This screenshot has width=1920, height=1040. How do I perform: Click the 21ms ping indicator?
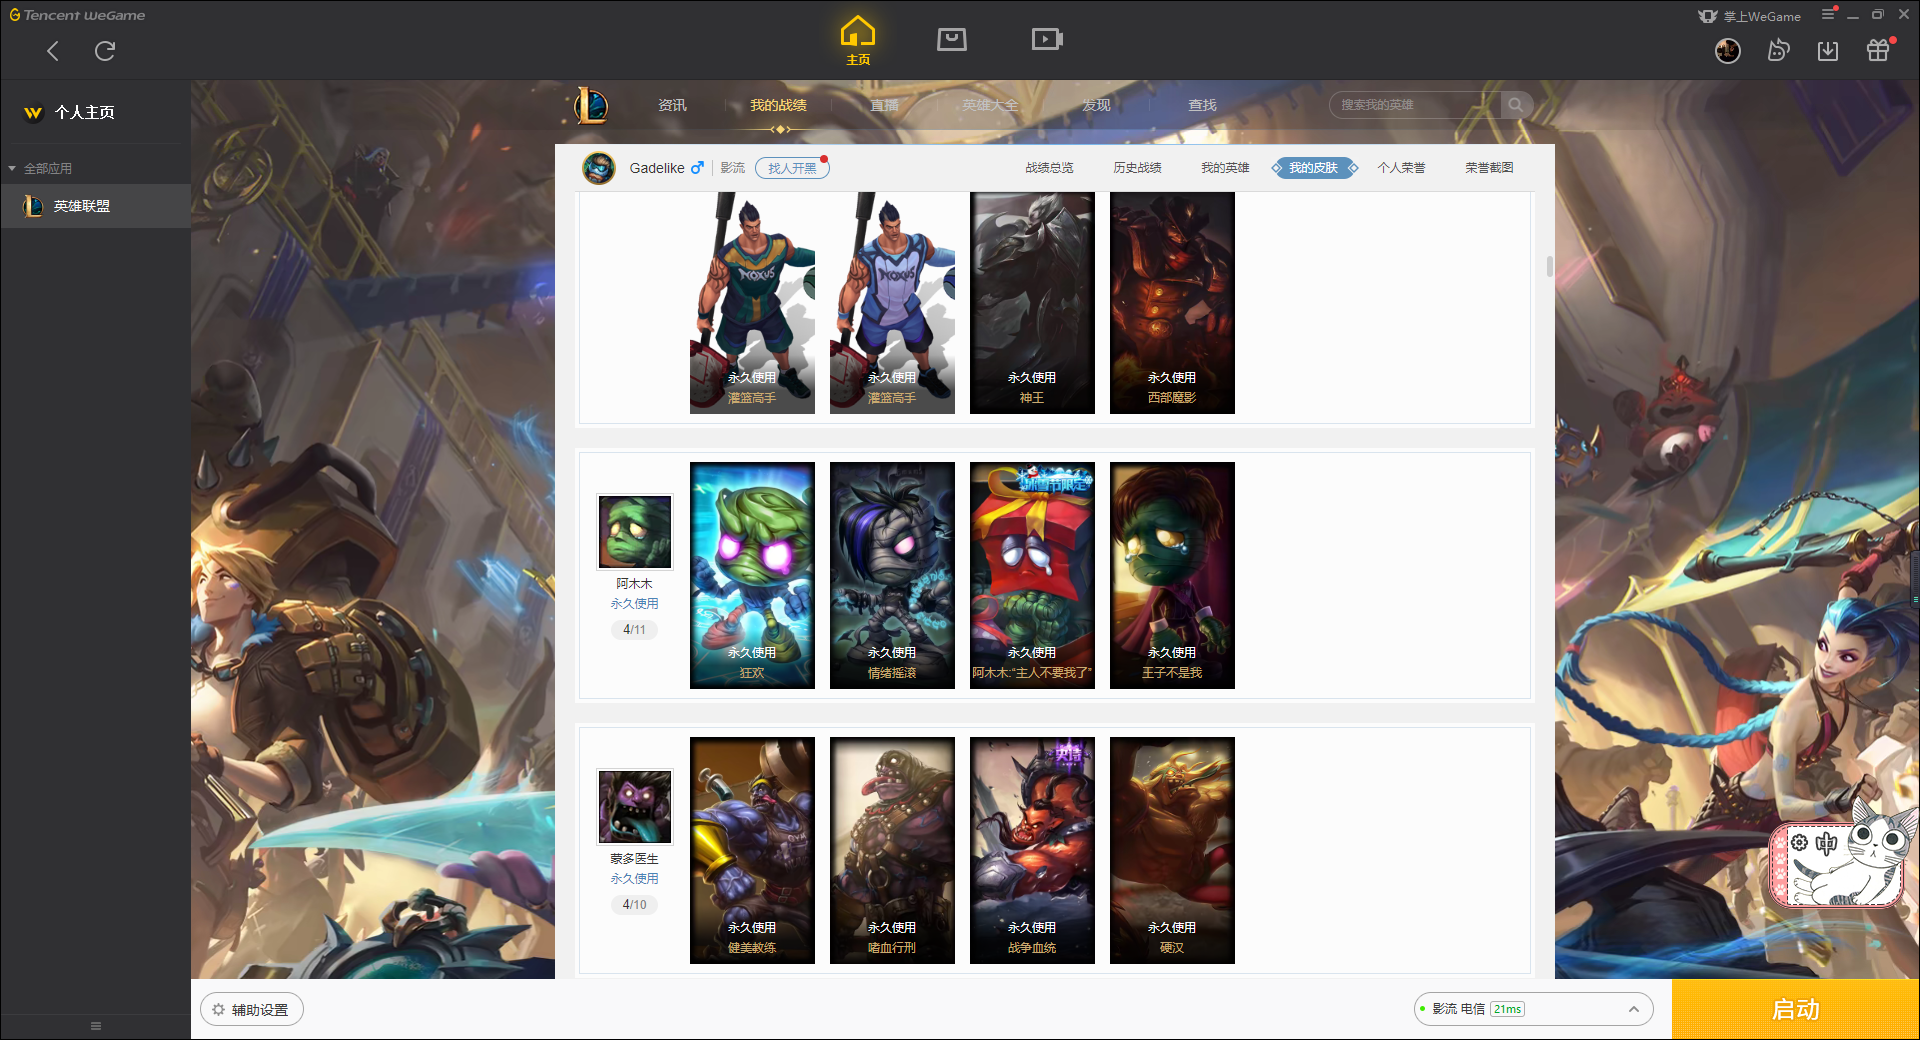coord(1507,1009)
